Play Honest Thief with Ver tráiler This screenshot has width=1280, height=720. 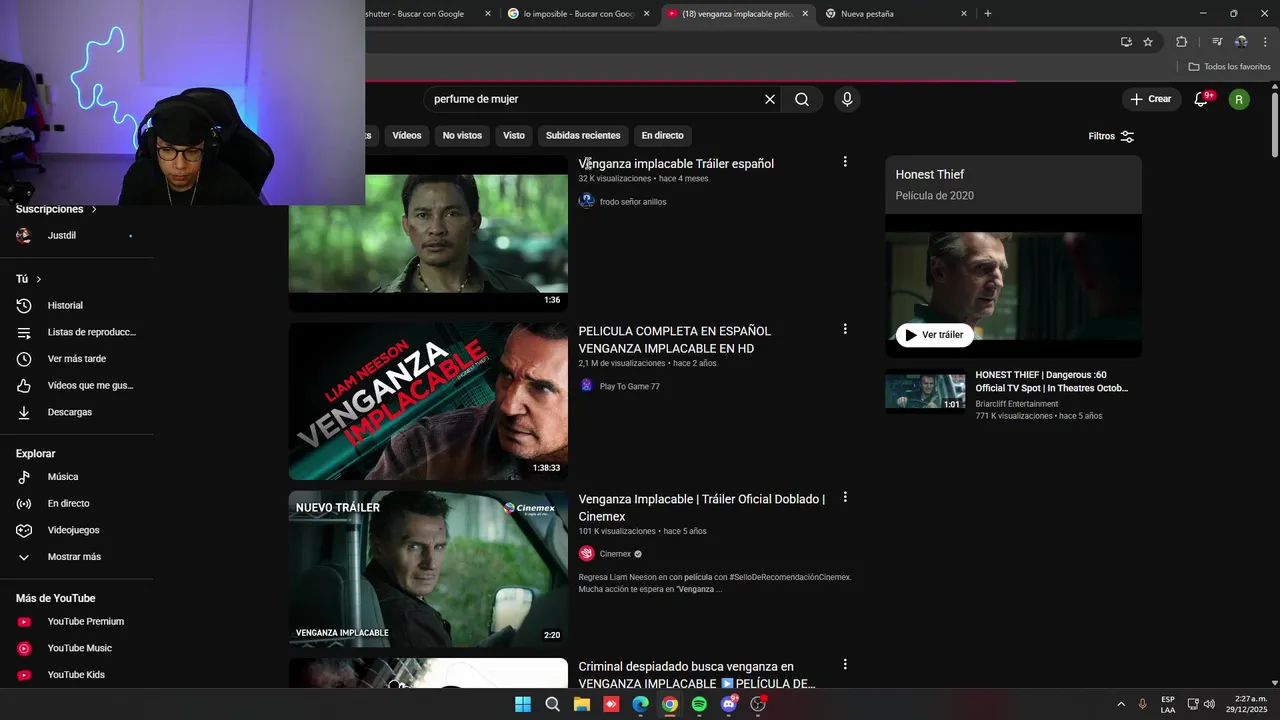tap(934, 335)
